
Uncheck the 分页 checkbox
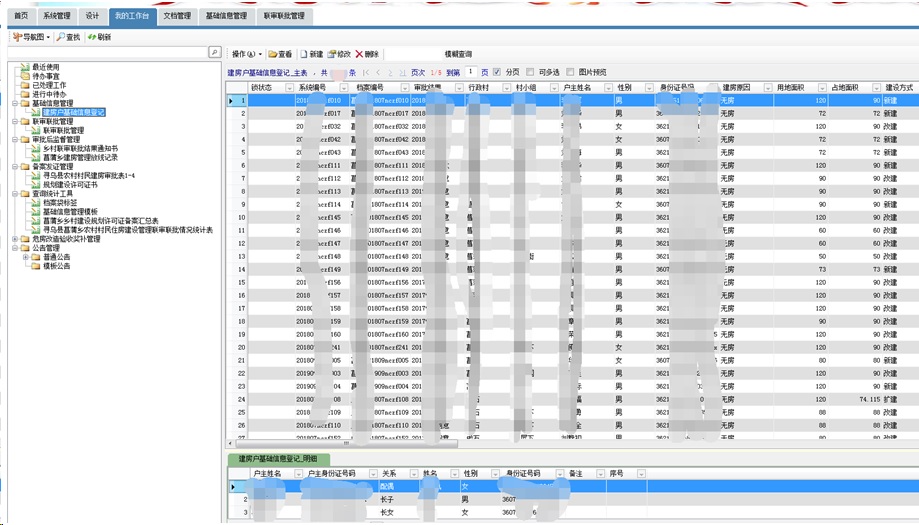click(x=498, y=73)
